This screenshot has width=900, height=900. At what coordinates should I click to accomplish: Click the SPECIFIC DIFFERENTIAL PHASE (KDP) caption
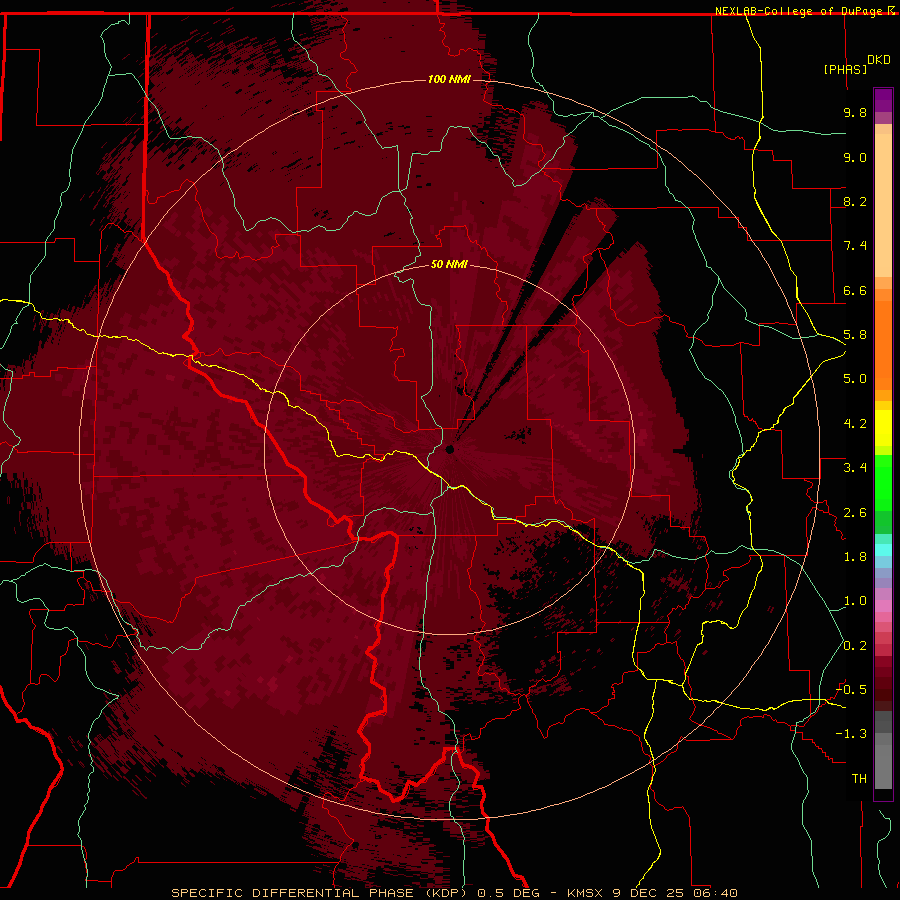point(321,893)
